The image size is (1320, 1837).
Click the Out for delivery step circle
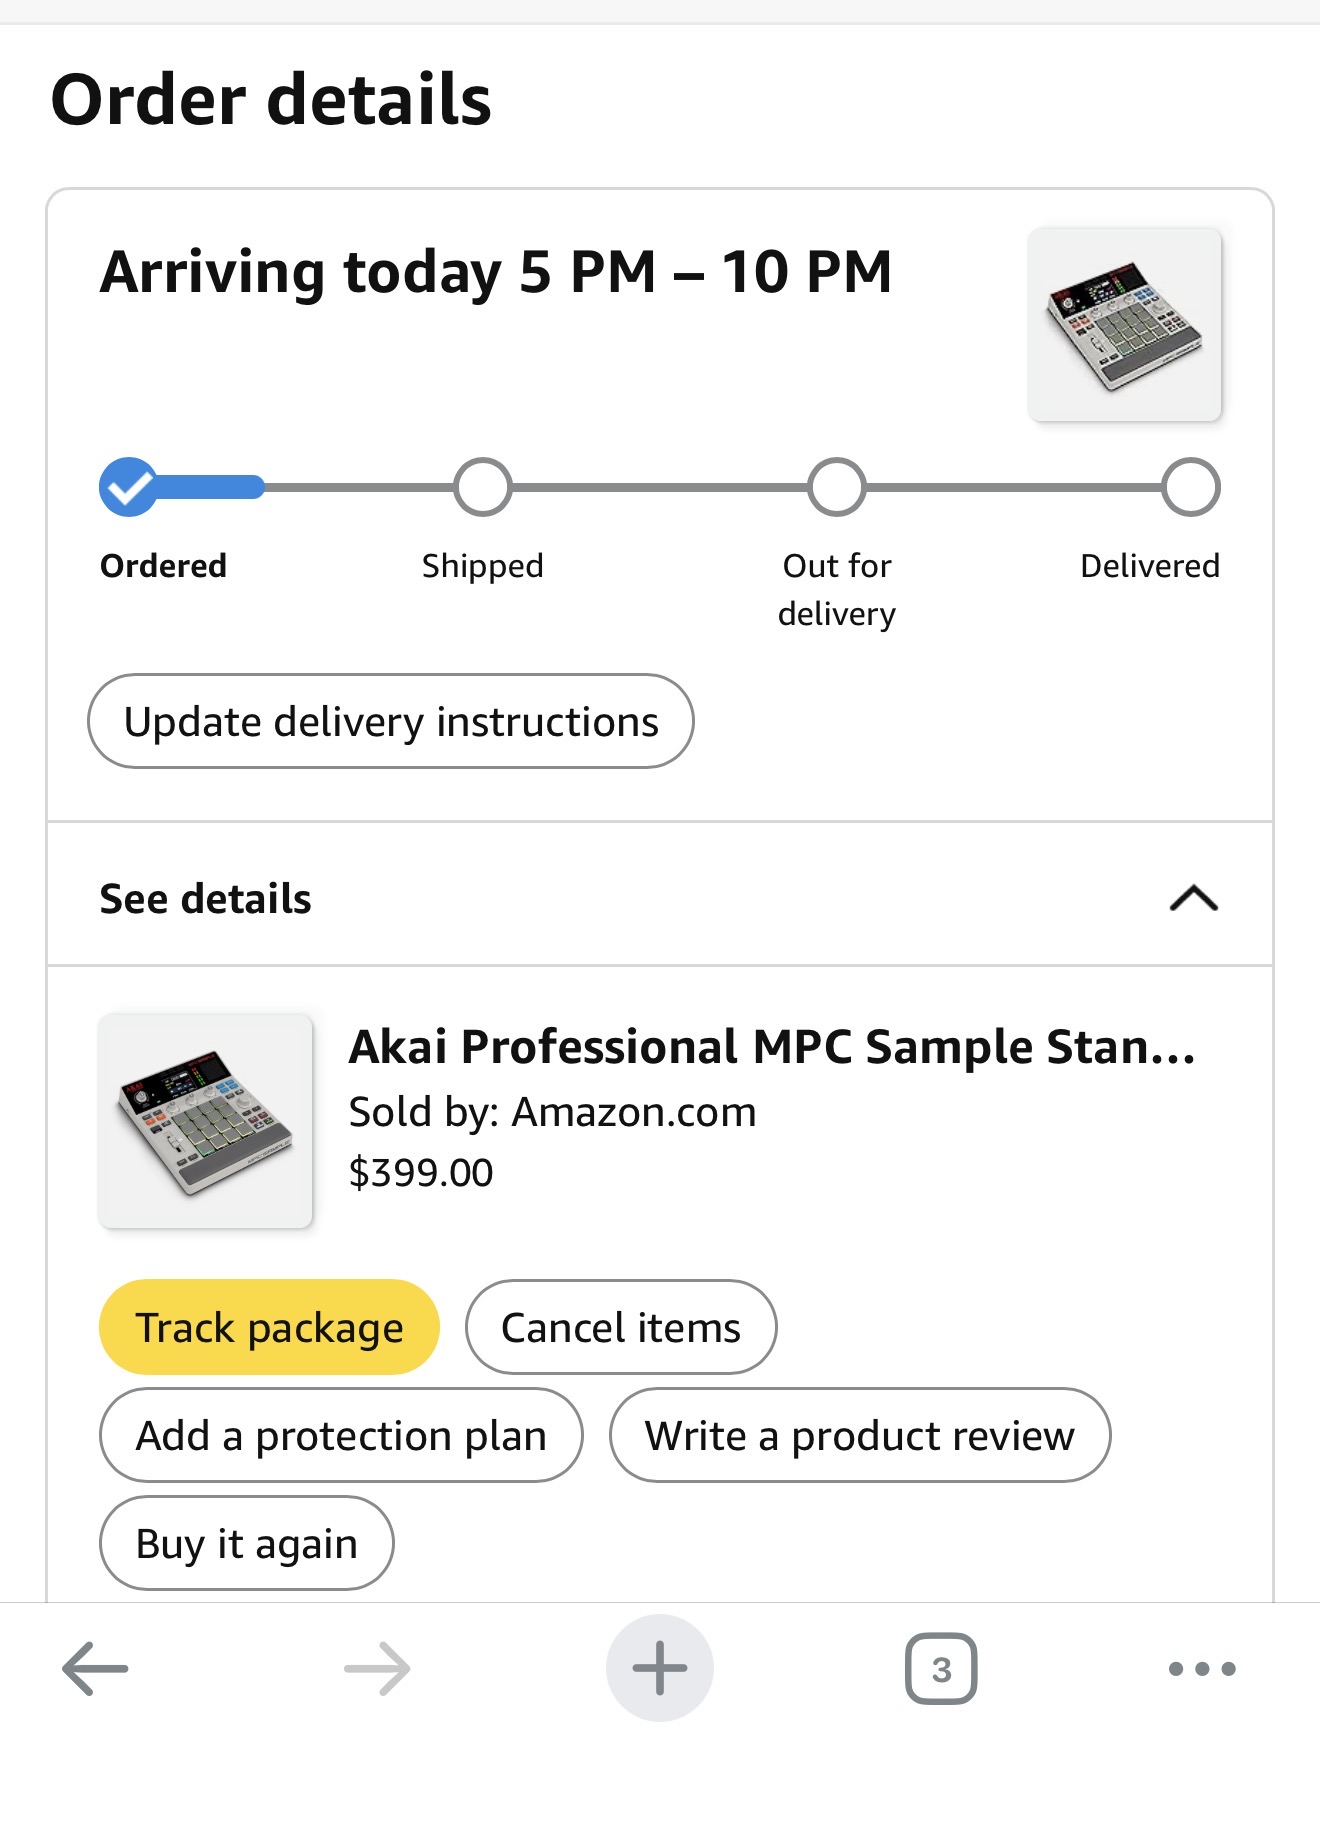837,487
